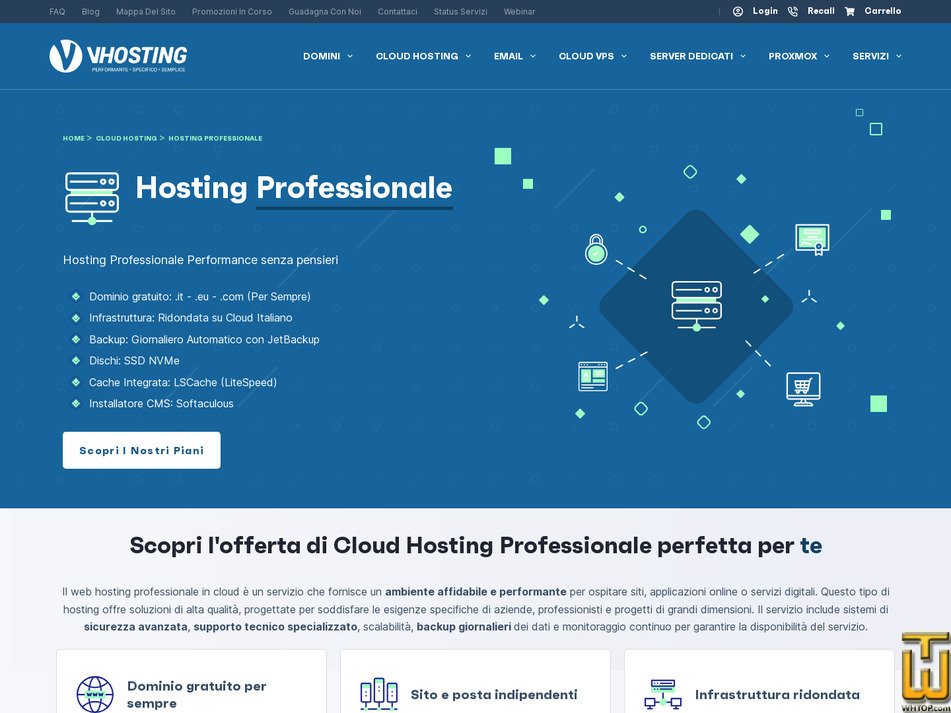Expand the DOMINI dropdown

[x=327, y=56]
